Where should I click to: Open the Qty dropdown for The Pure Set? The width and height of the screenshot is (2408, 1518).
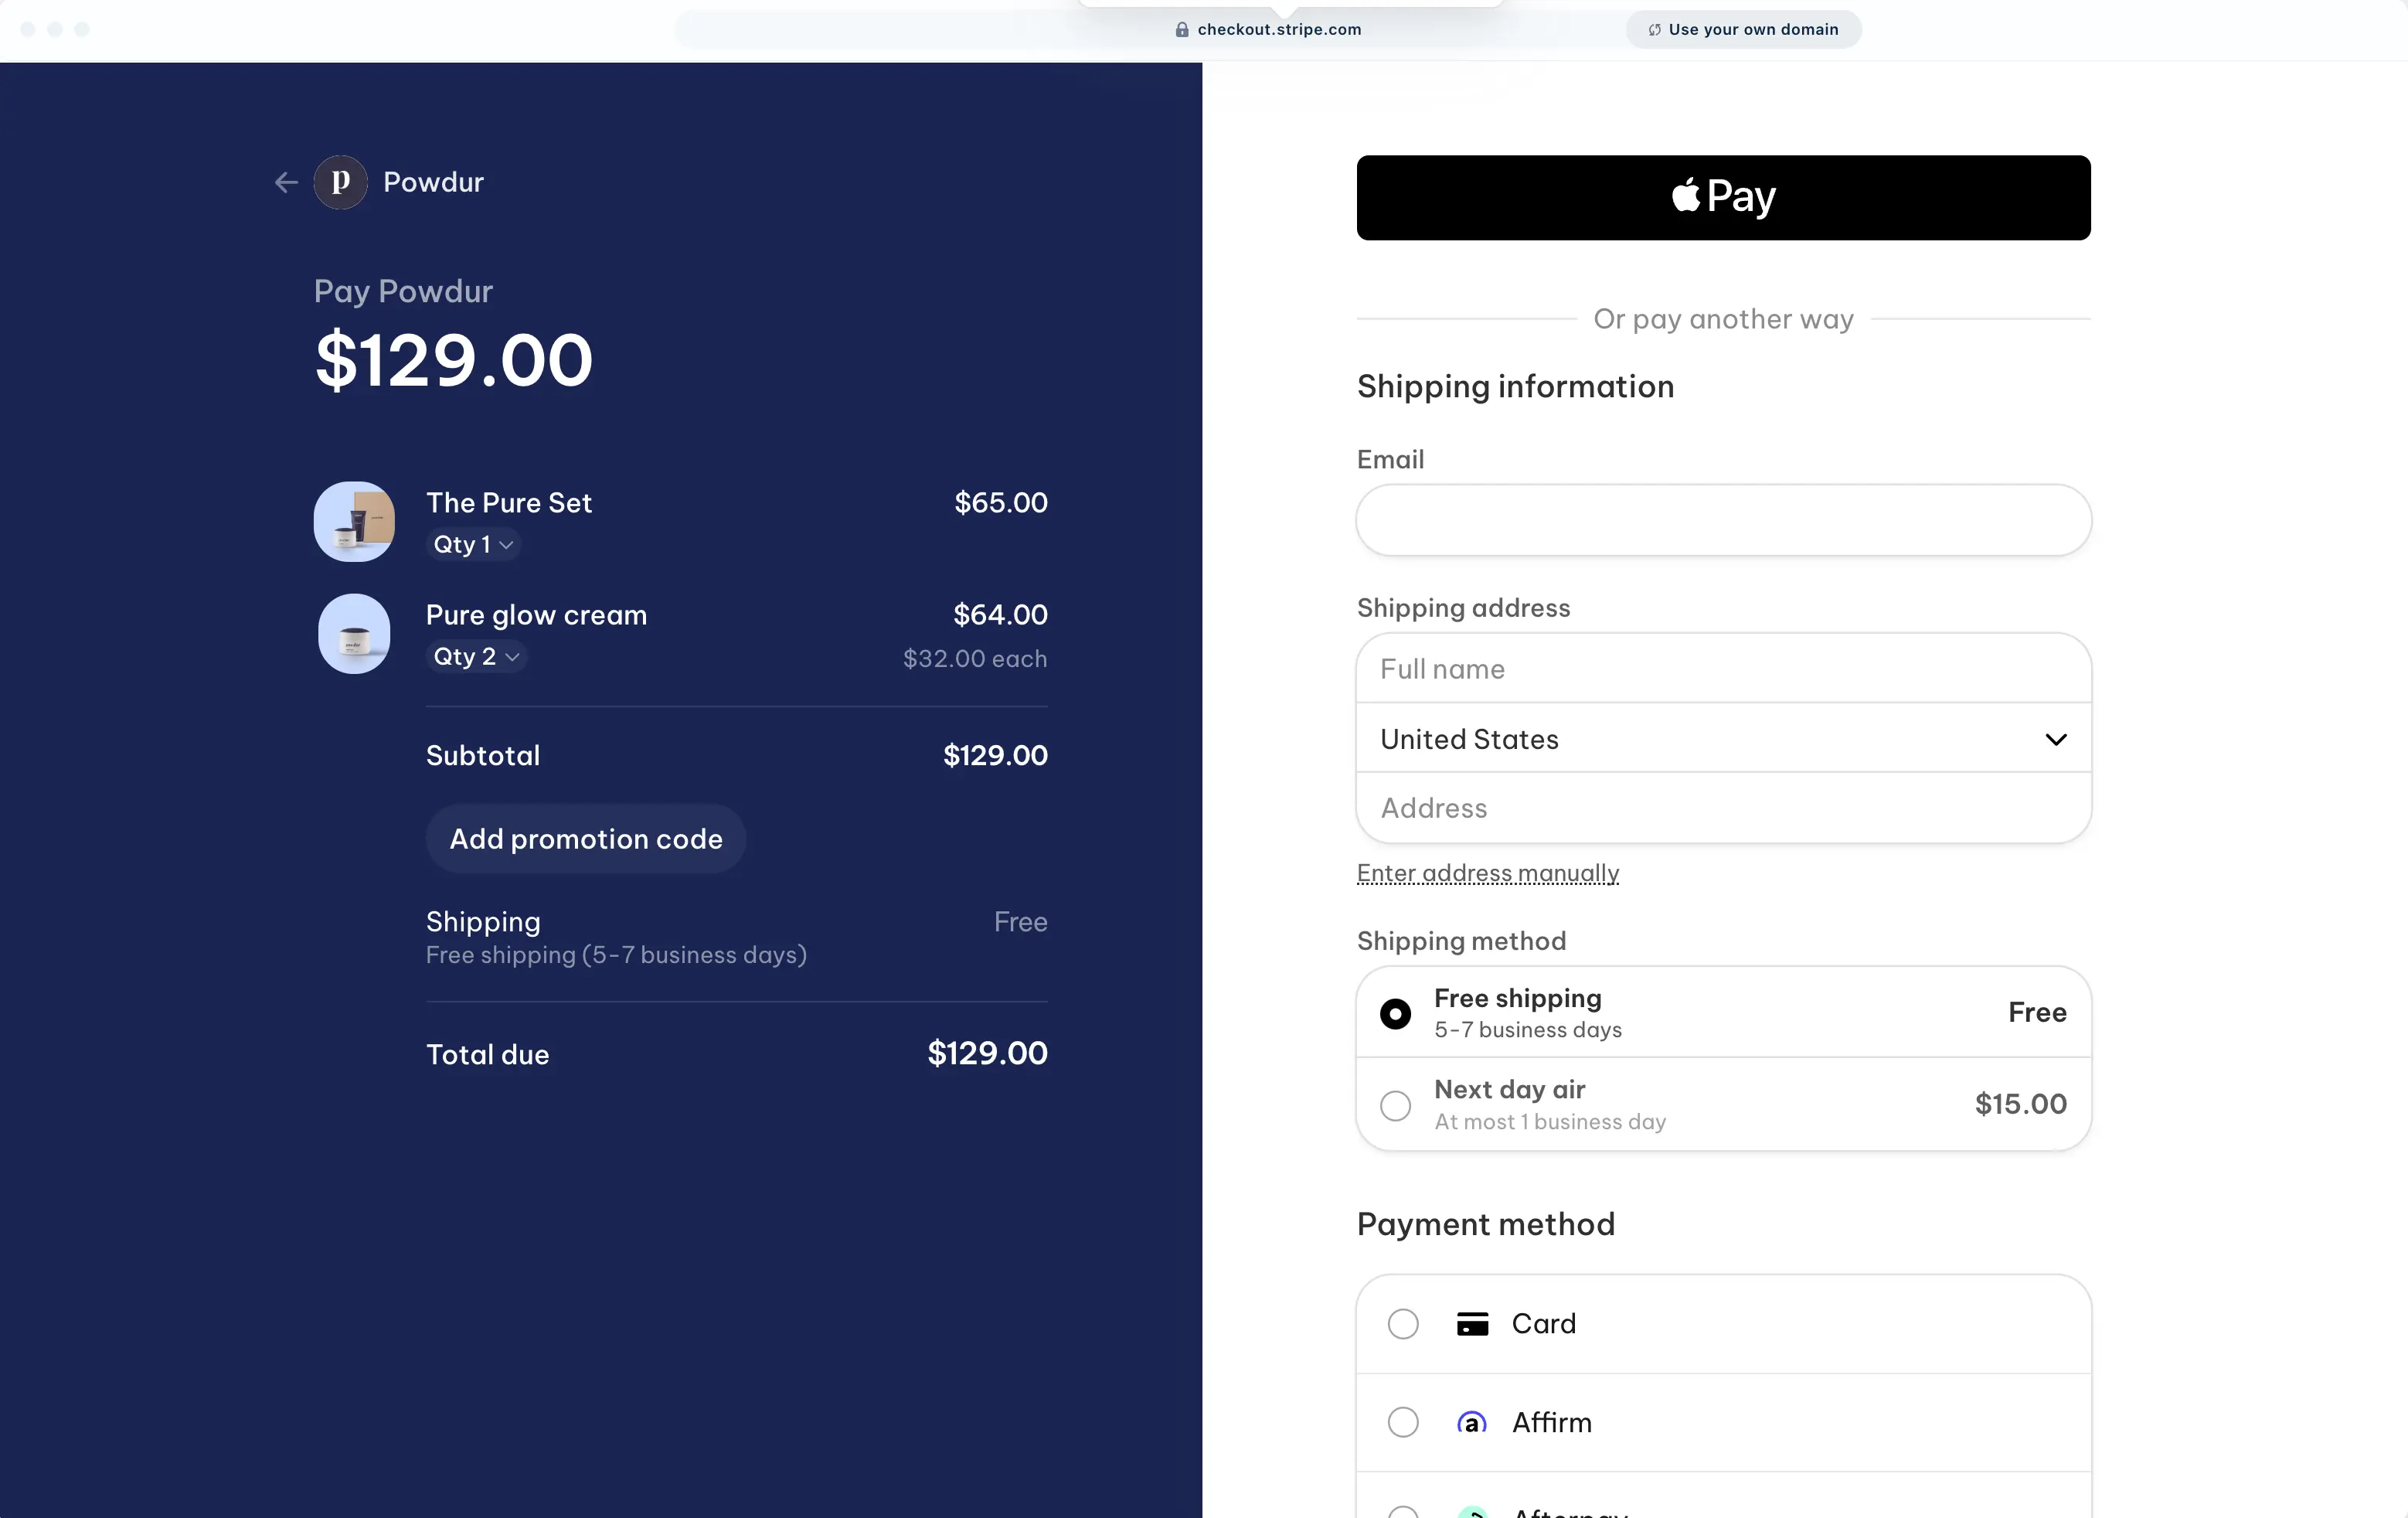(x=473, y=545)
